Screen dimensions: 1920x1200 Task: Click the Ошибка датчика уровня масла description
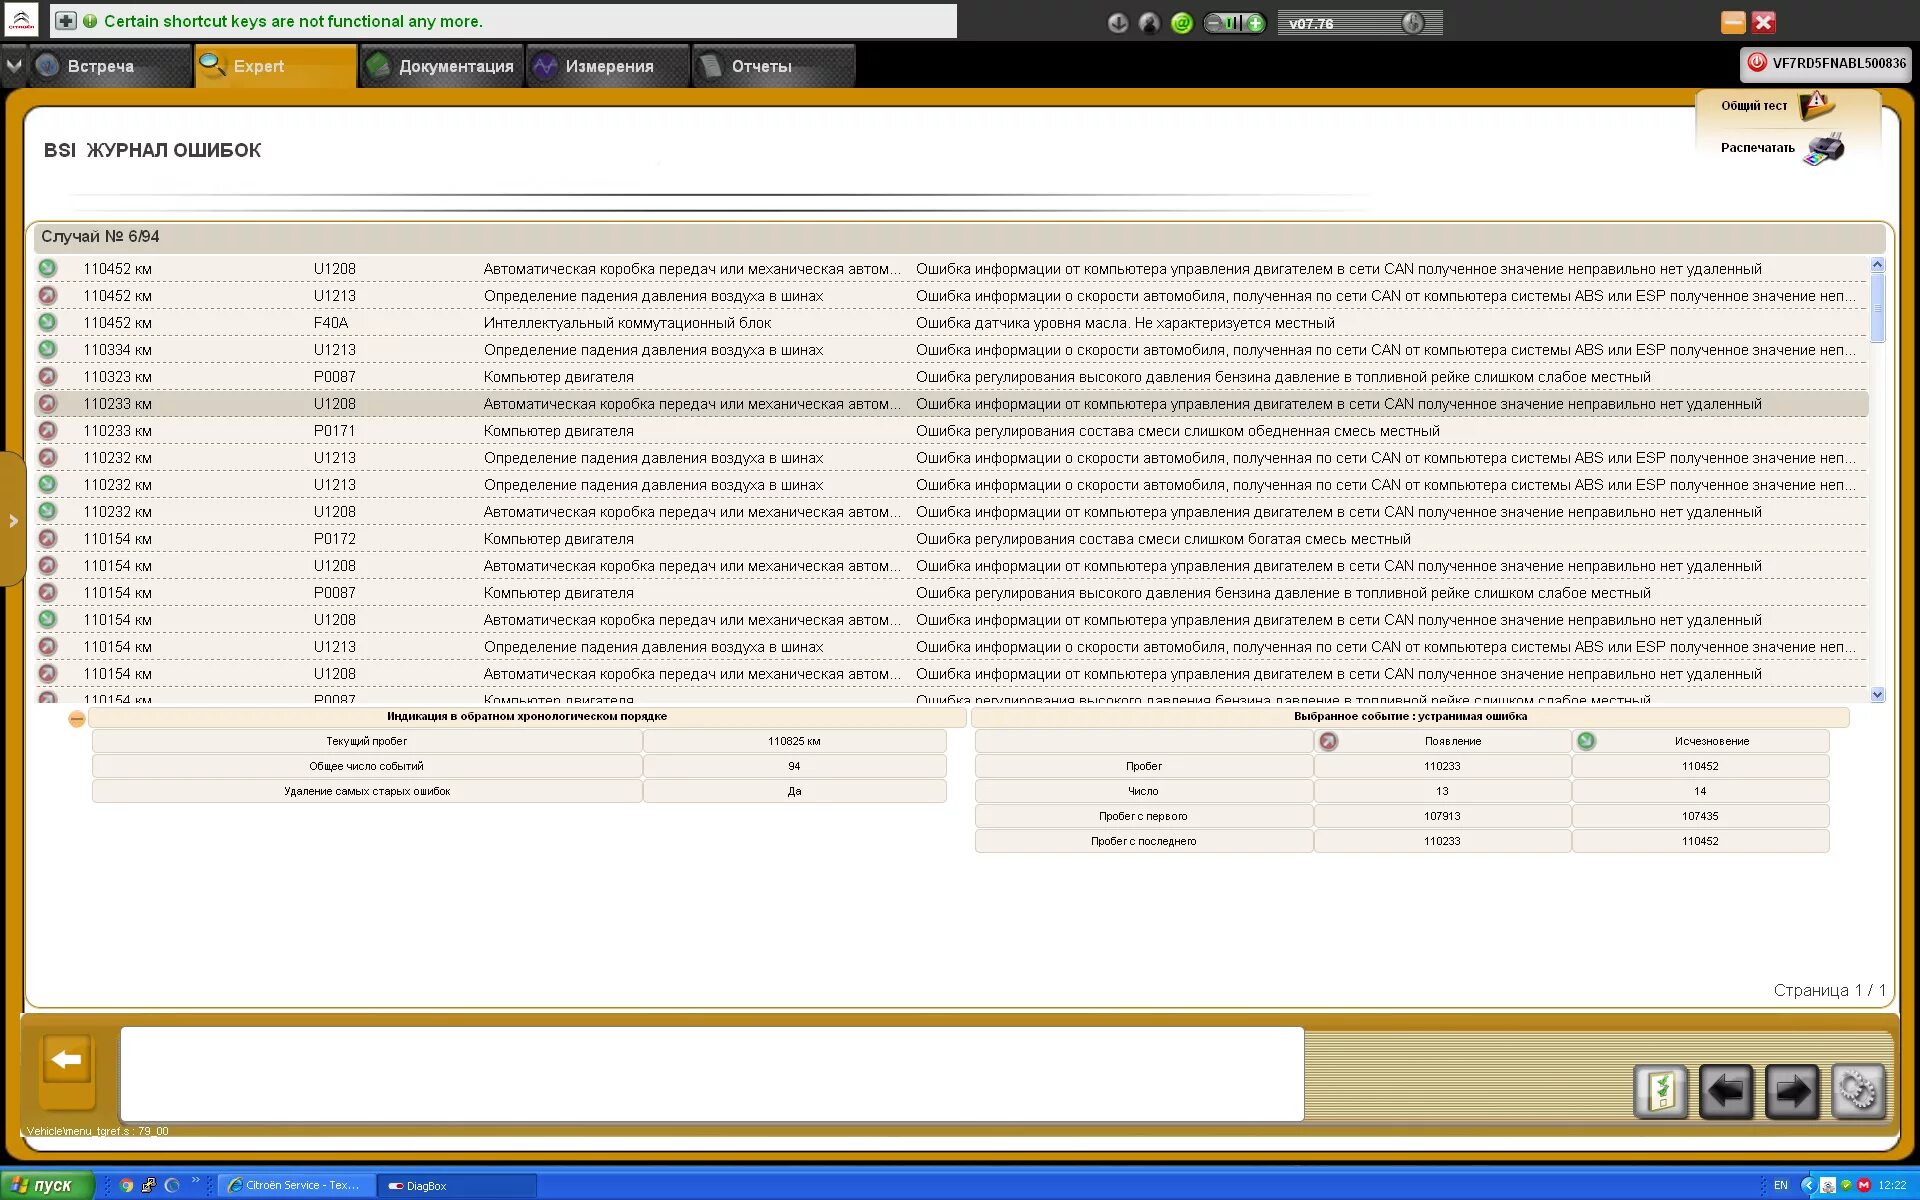pos(1125,322)
